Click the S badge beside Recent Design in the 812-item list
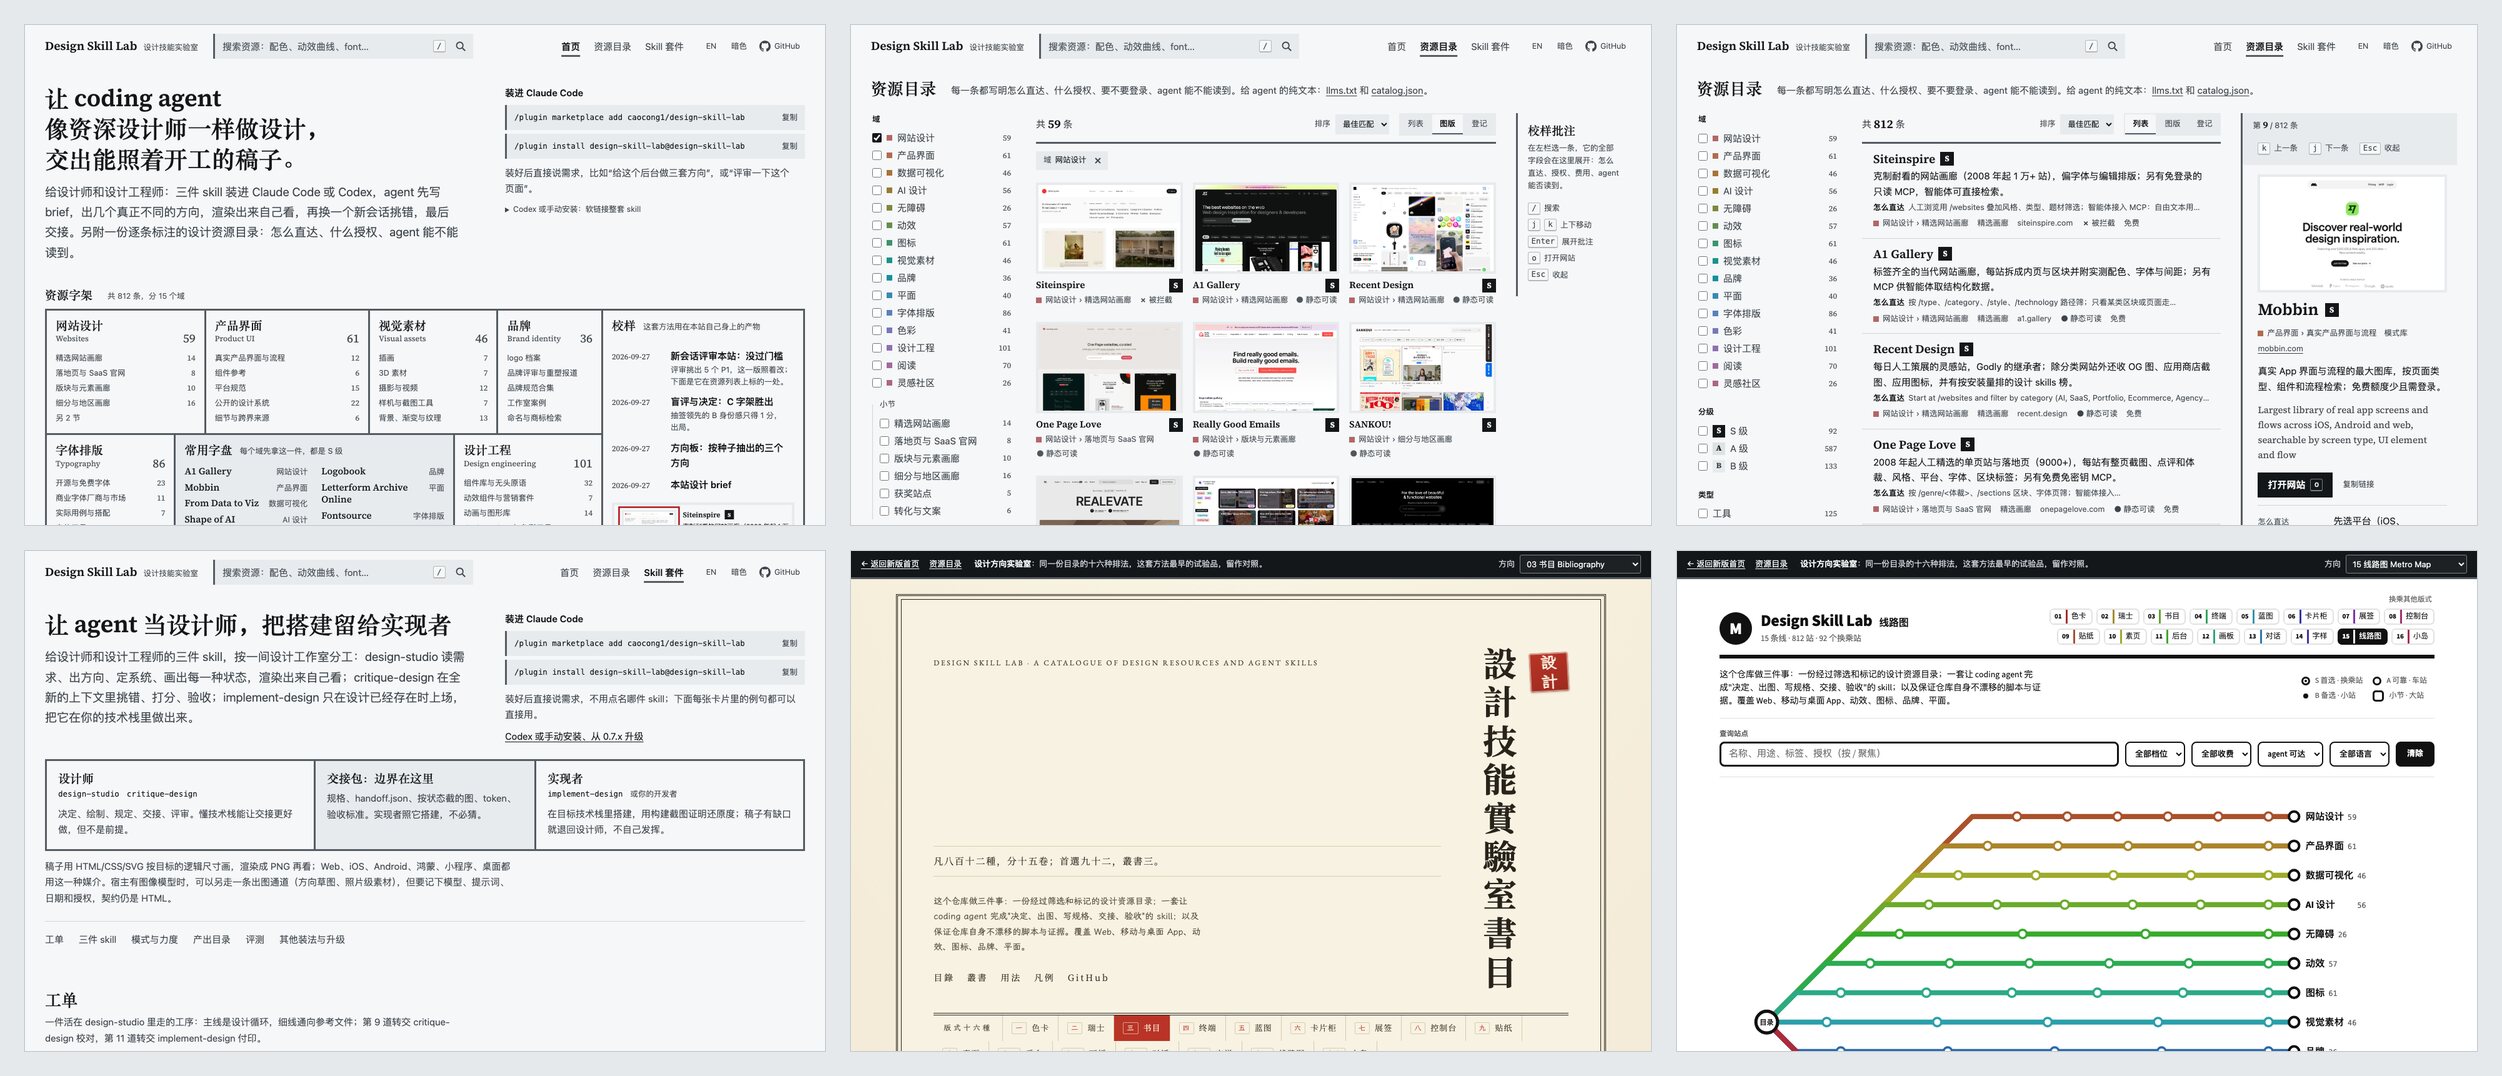2502x1076 pixels. 1966,349
